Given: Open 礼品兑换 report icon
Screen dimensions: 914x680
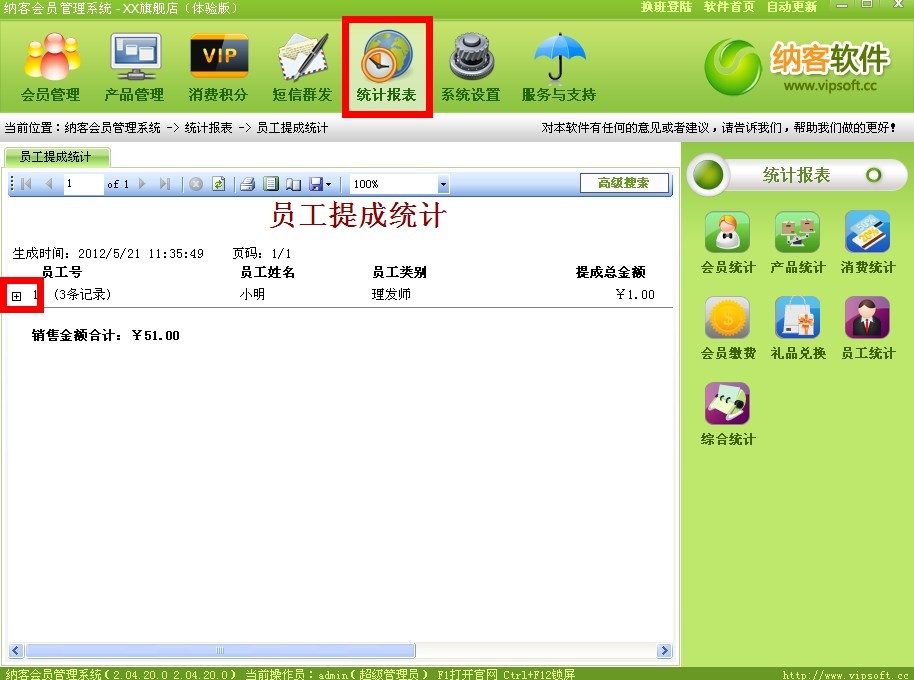Looking at the screenshot, I should click(x=797, y=328).
